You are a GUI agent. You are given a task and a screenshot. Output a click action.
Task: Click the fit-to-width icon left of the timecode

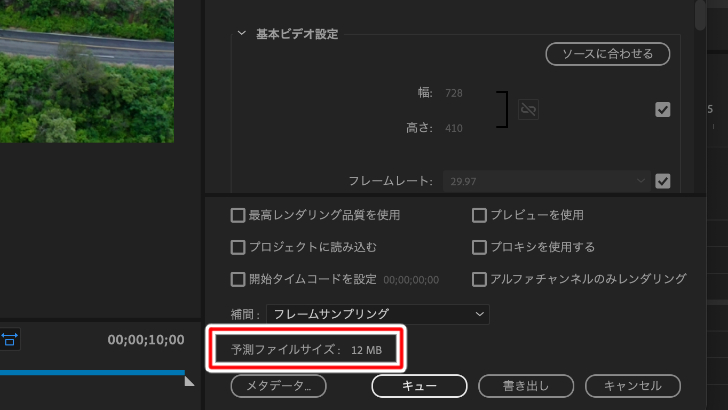[9, 339]
